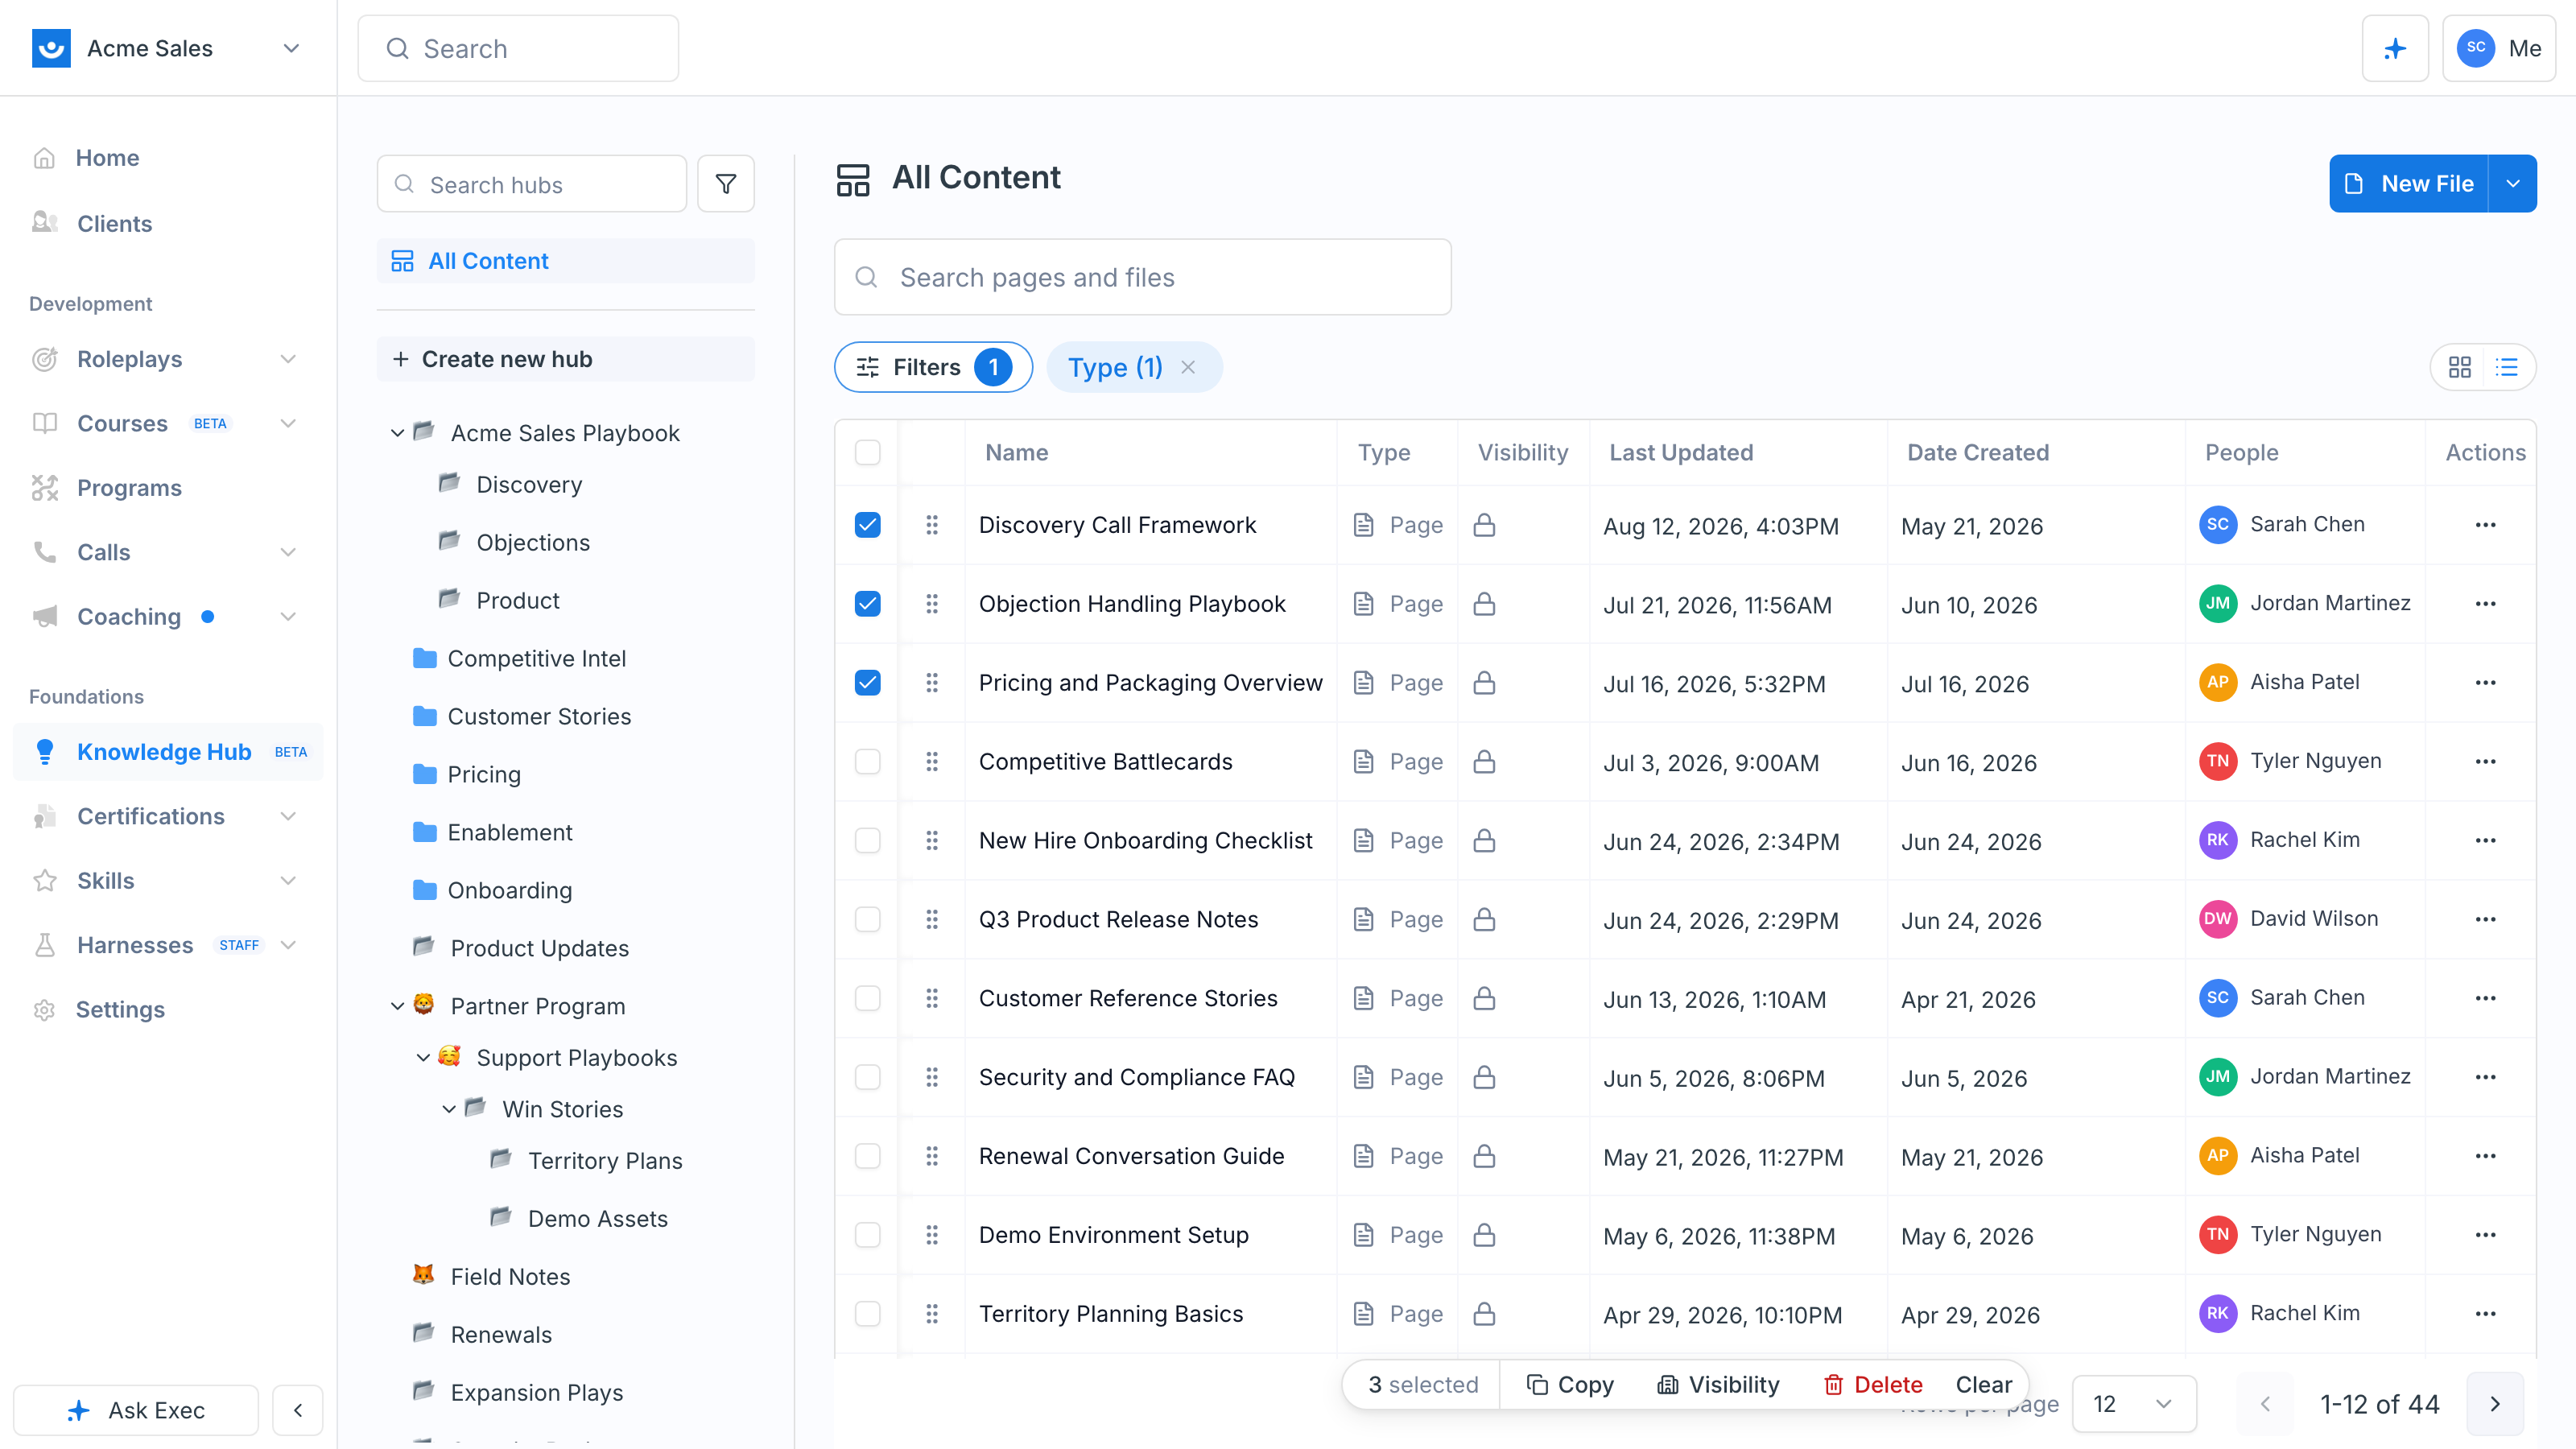Open actions menu for Objection Handling Playbook
Viewport: 2576px width, 1449px height.
tap(2485, 604)
